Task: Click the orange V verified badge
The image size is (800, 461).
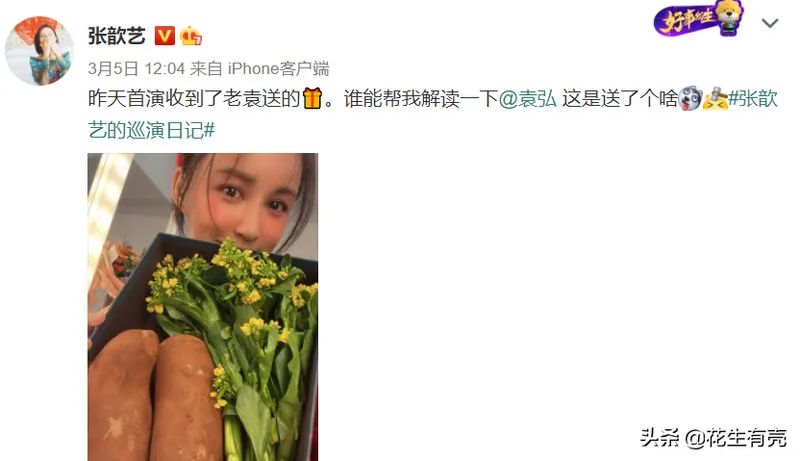Action: pyautogui.click(x=165, y=36)
